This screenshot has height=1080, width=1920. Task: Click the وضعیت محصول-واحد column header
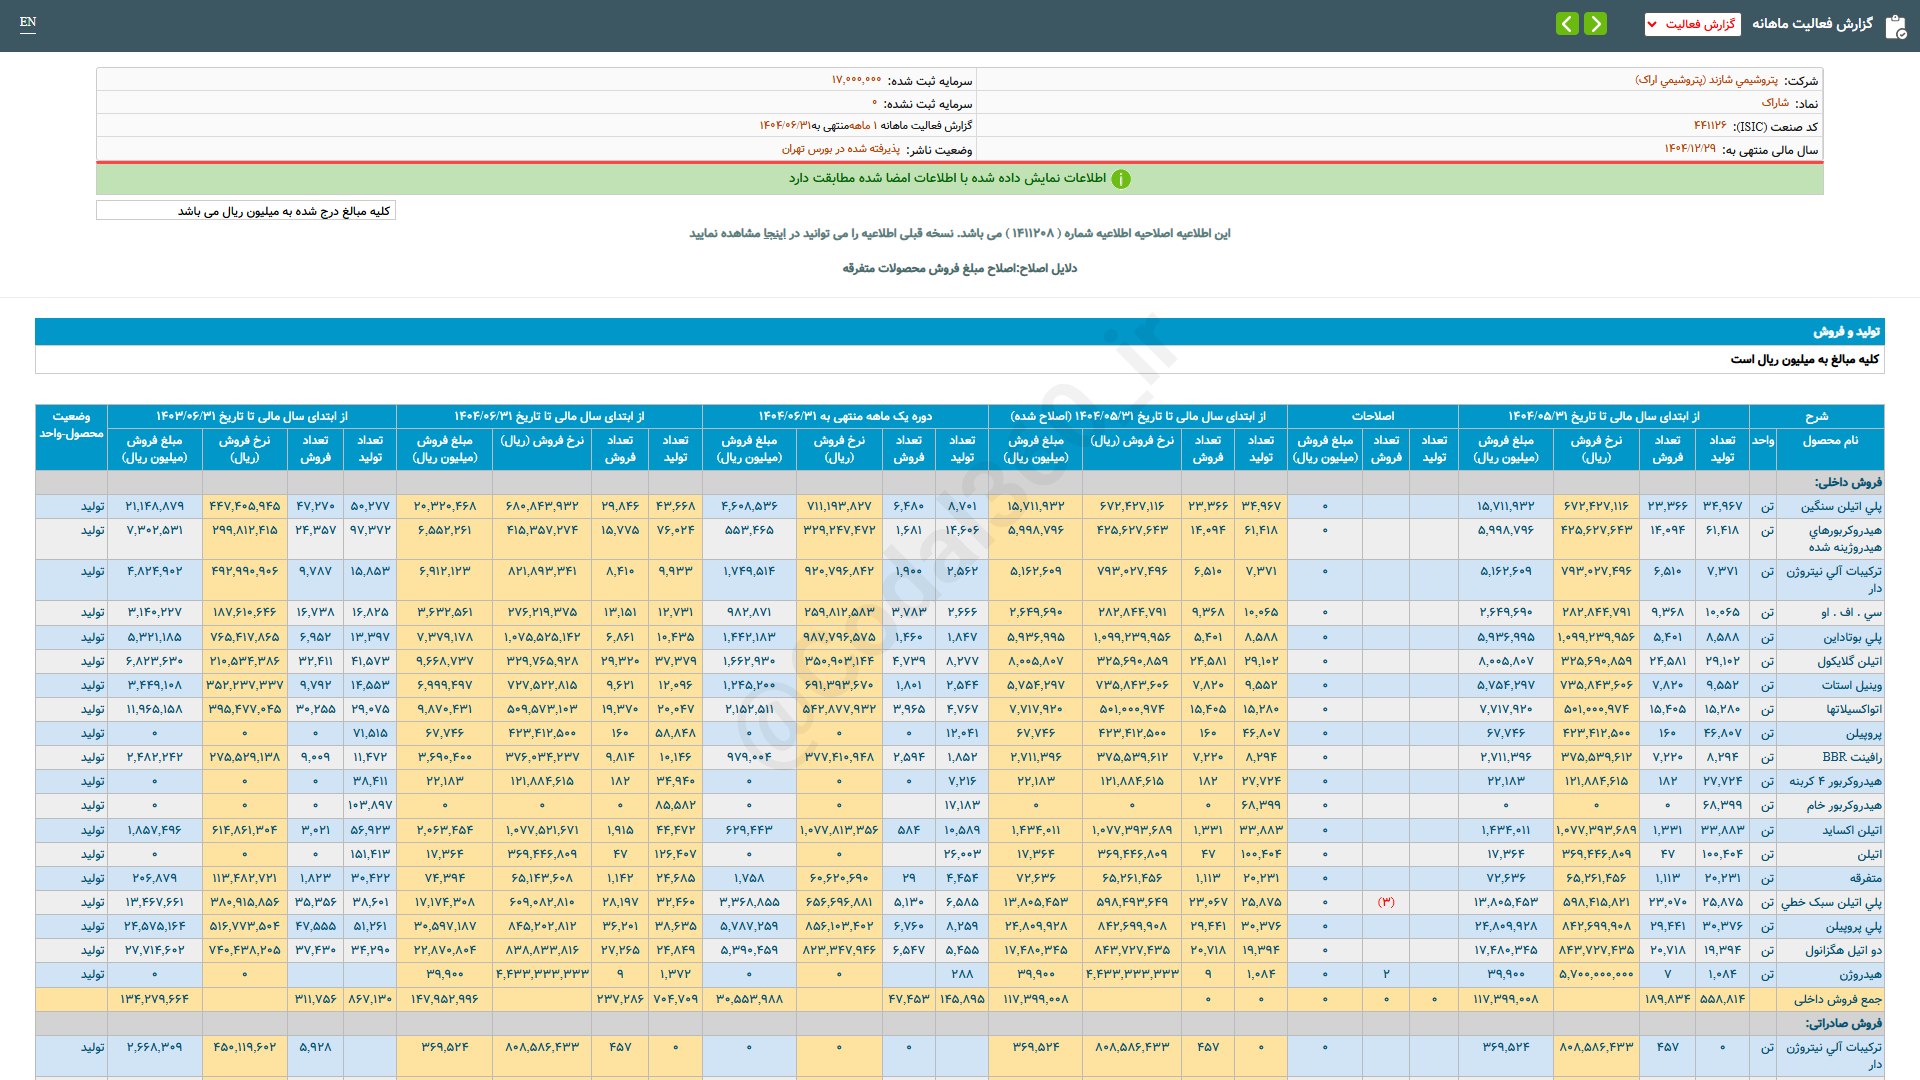[x=71, y=425]
